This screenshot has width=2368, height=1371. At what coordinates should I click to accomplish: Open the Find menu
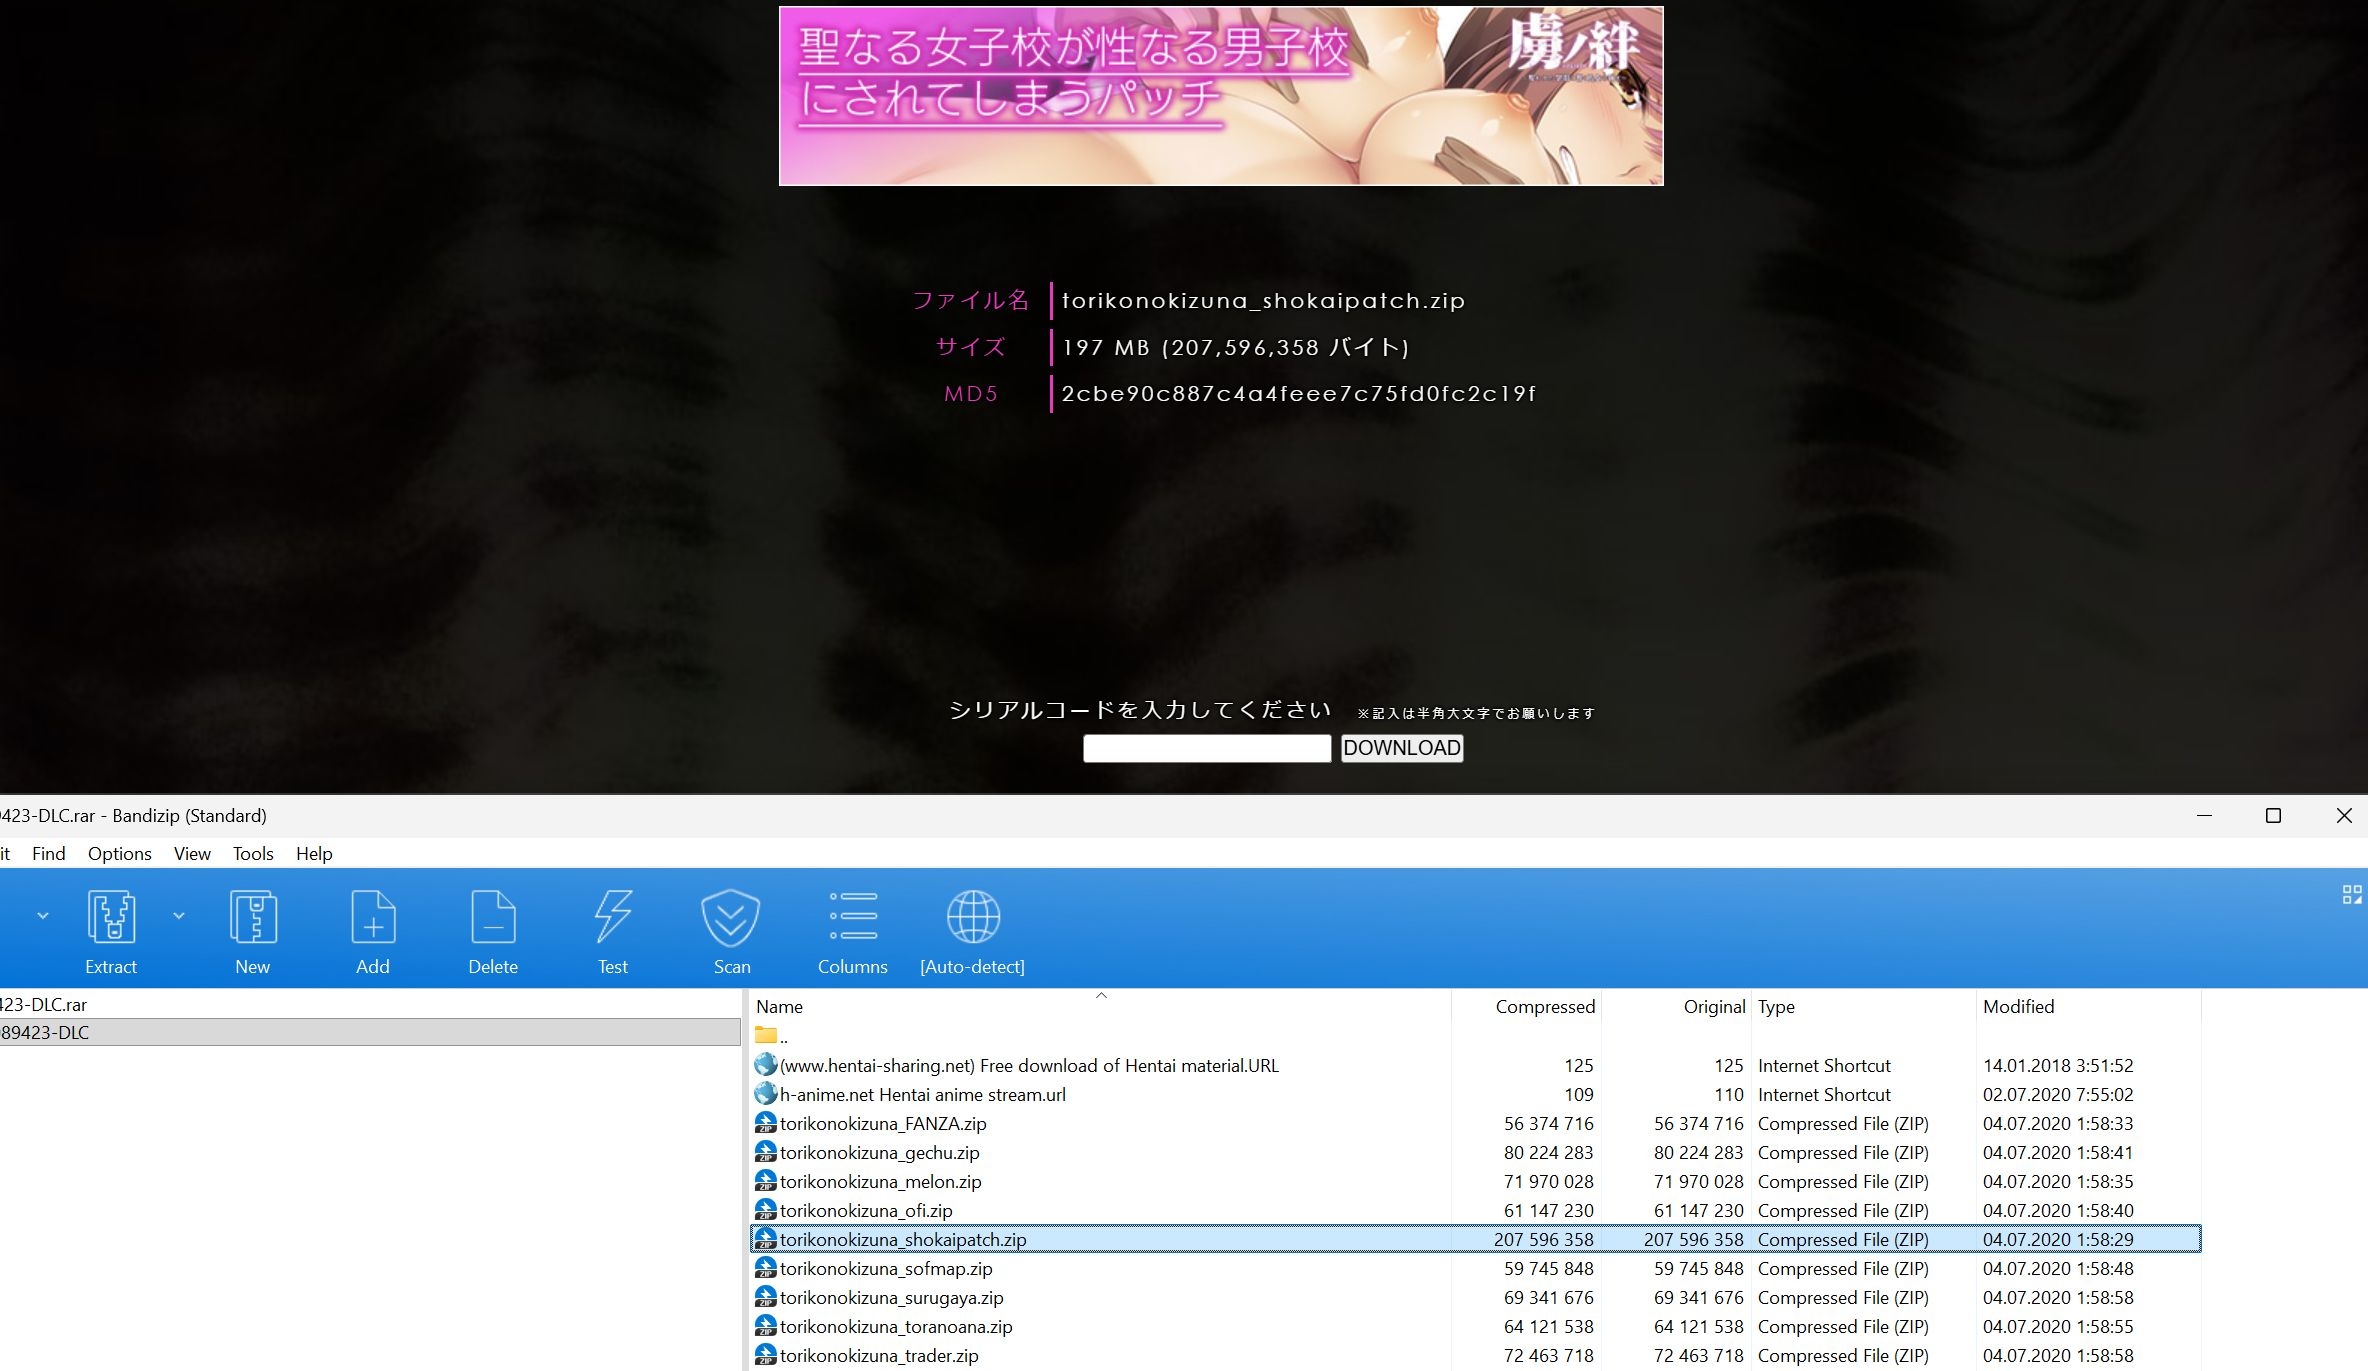(x=49, y=853)
